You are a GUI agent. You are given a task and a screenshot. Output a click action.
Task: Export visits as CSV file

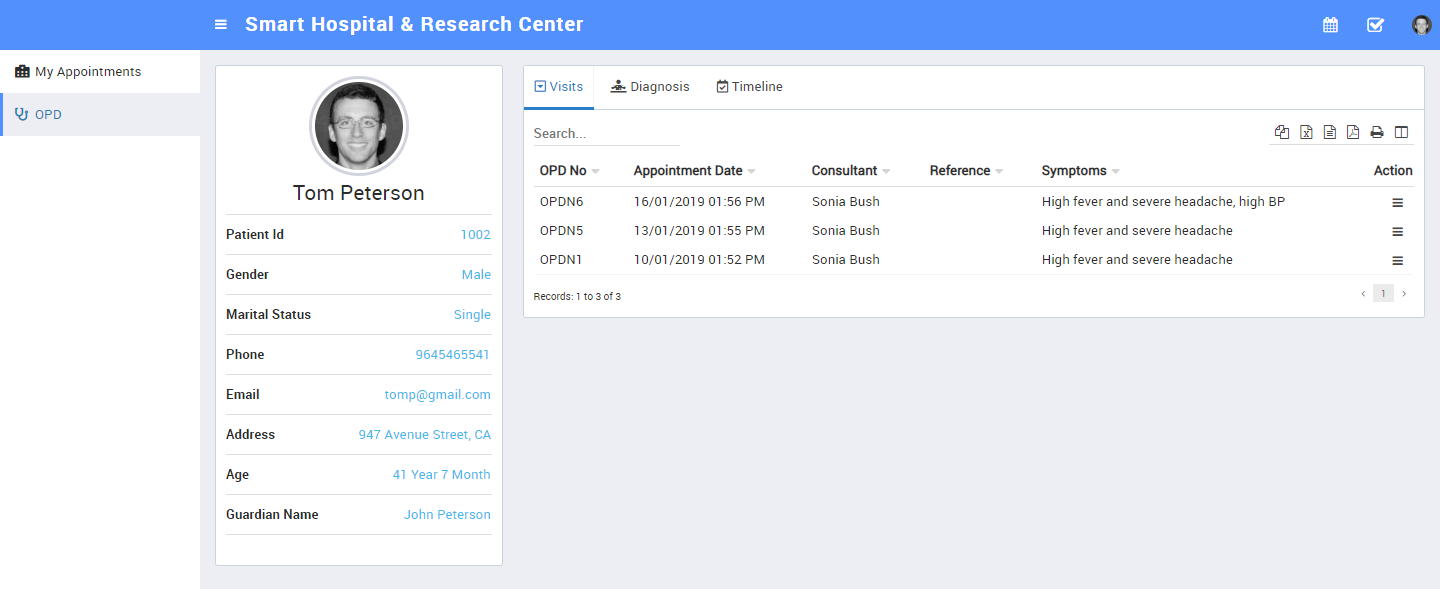click(x=1330, y=132)
